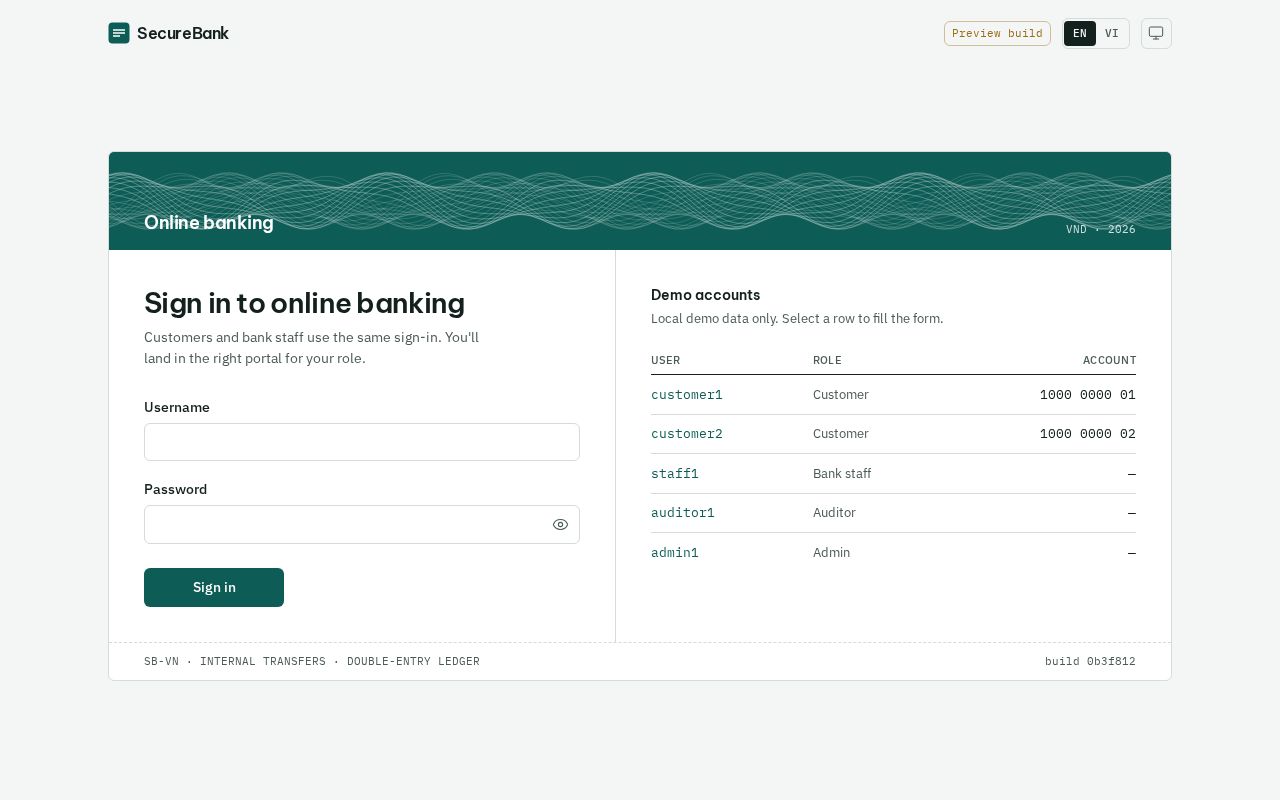The image size is (1280, 800).
Task: Click the SecureBank logo icon
Action: (x=119, y=33)
